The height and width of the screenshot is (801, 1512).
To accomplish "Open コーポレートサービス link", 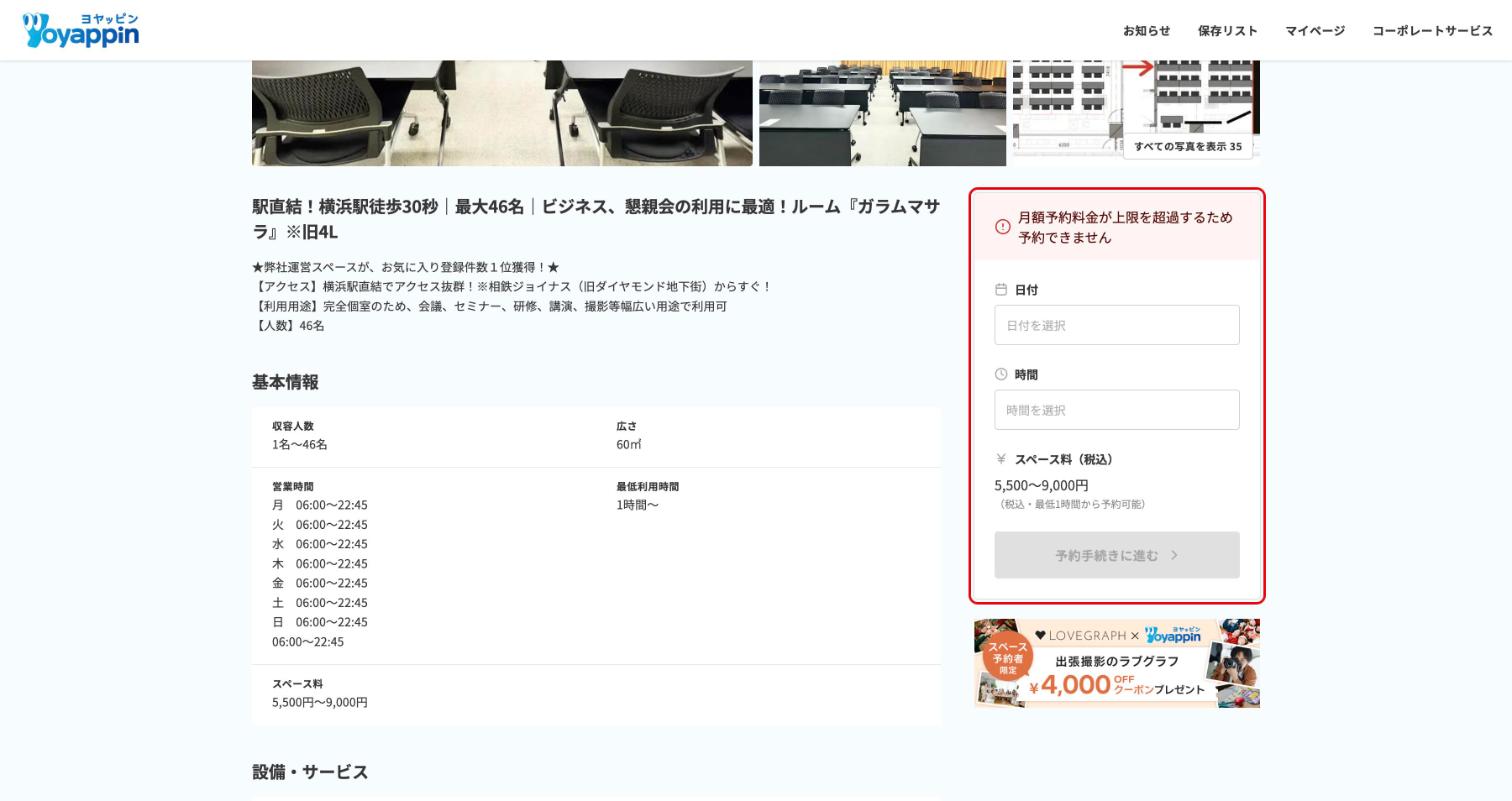I will click(1432, 31).
